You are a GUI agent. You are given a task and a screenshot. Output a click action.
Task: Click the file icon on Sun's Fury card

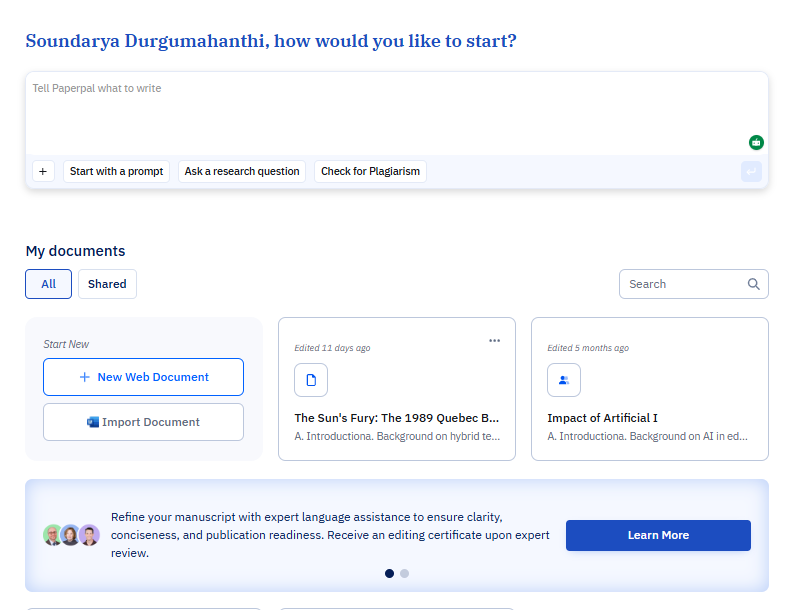tap(311, 380)
